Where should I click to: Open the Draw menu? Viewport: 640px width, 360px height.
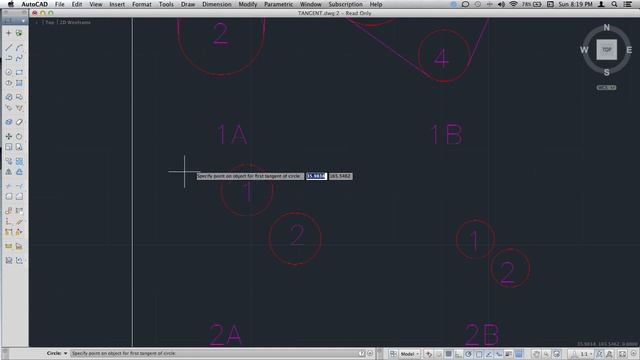(x=188, y=4)
